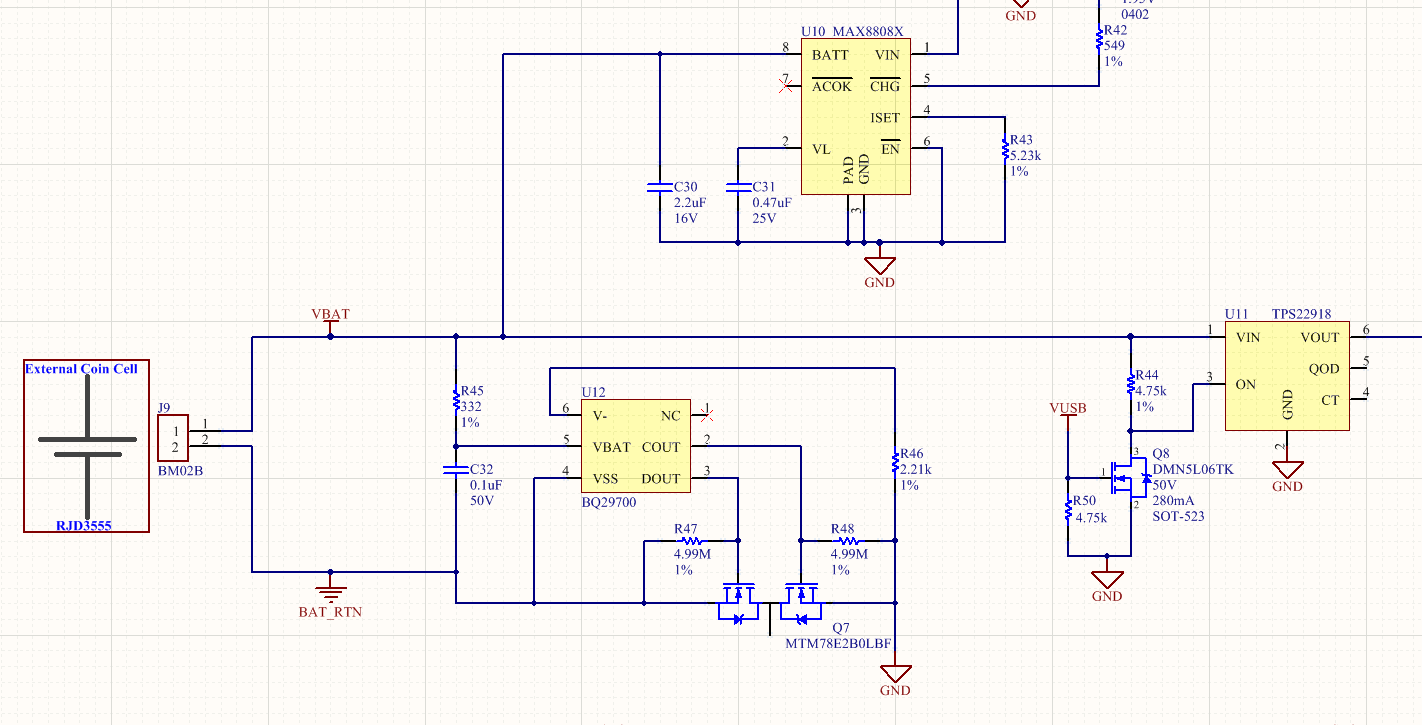Click the 4.75k value of R50
Screen dimensions: 1422x725
tap(1091, 517)
